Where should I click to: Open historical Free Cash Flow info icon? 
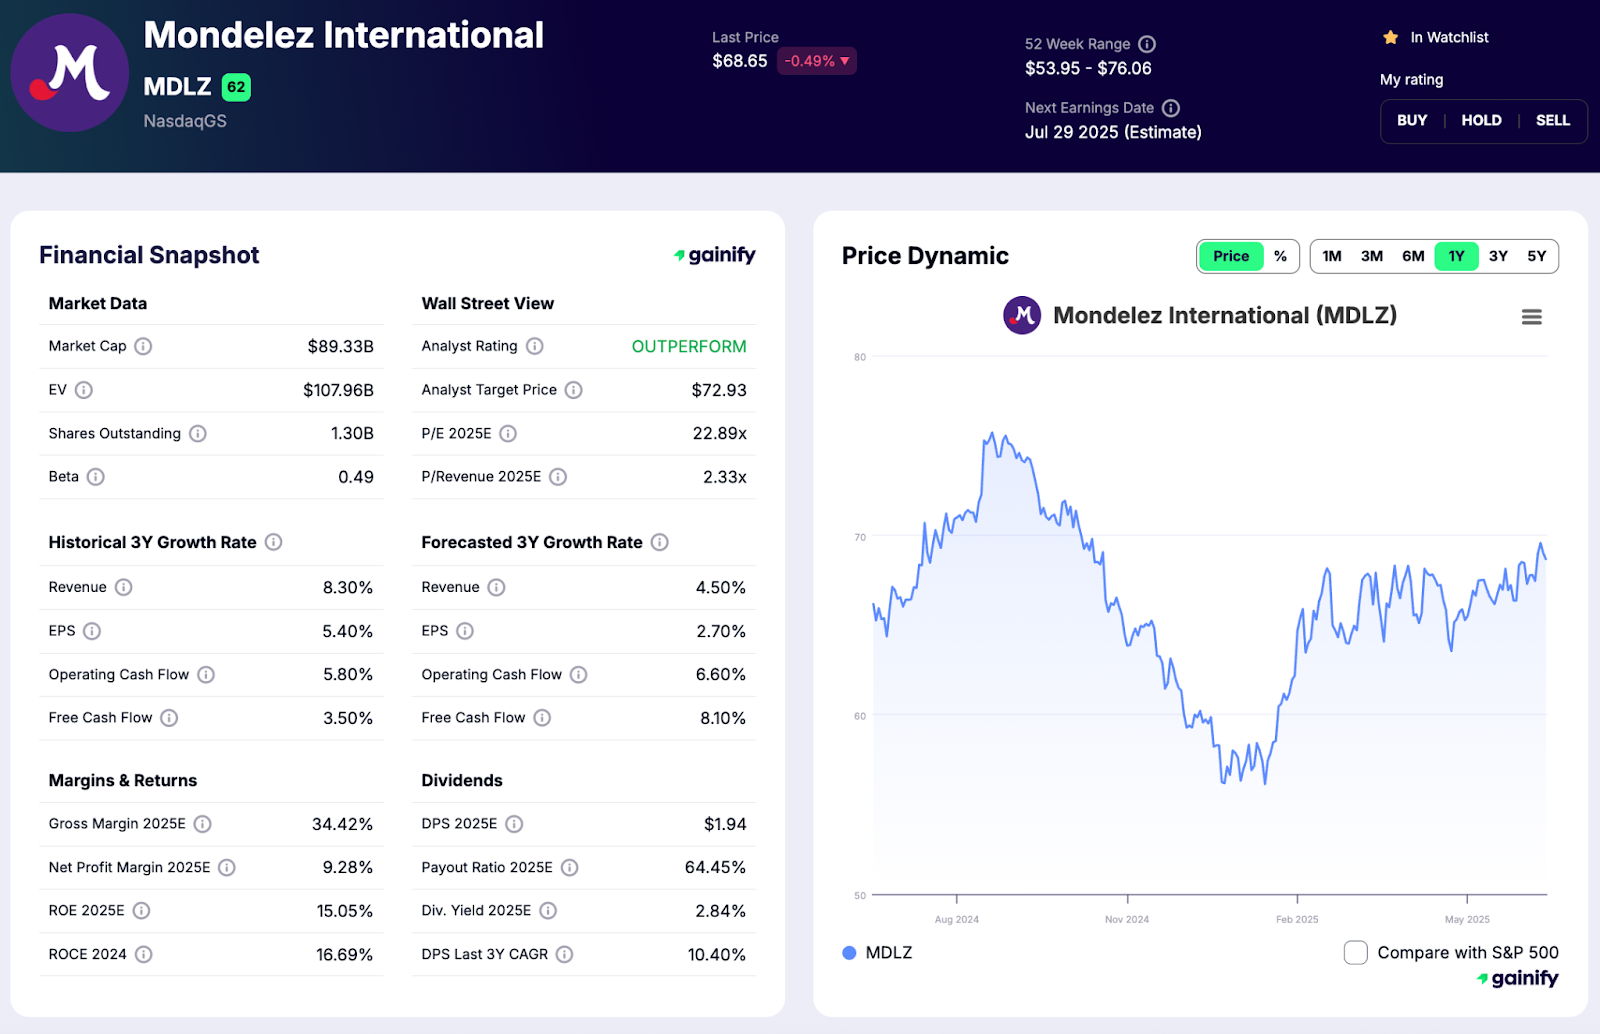click(x=169, y=717)
